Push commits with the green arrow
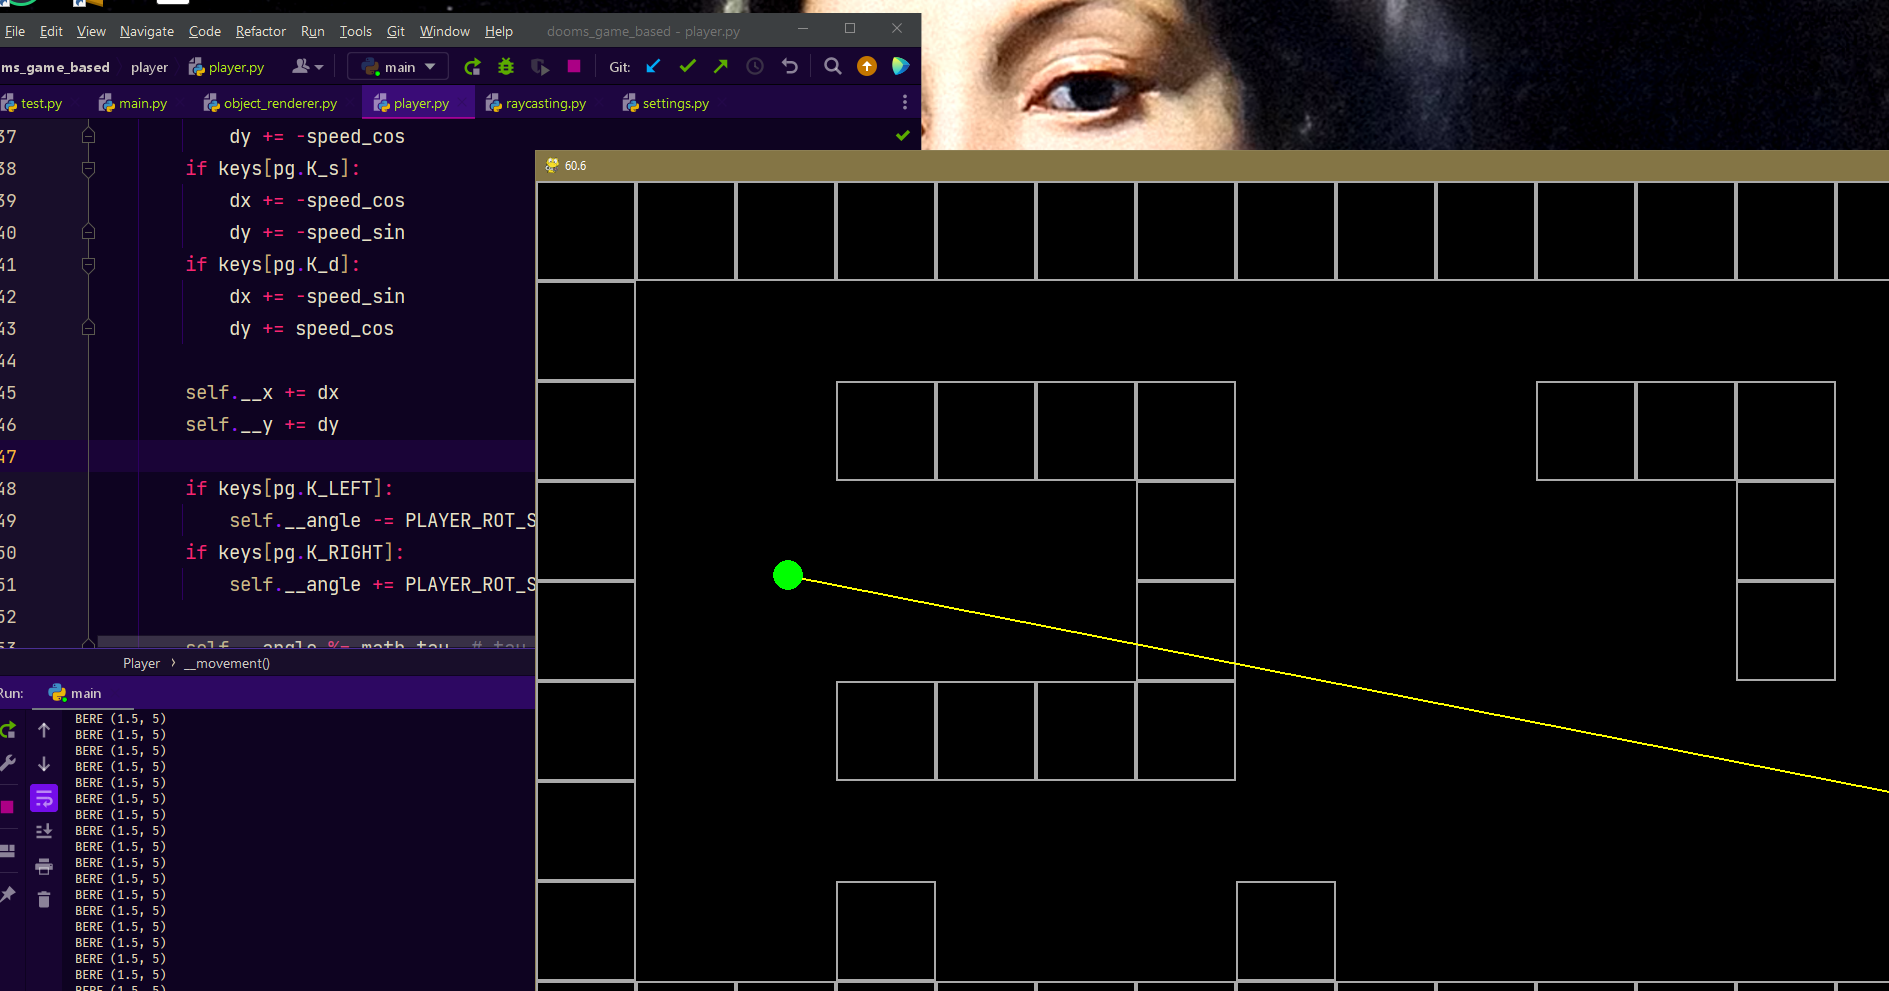 720,66
